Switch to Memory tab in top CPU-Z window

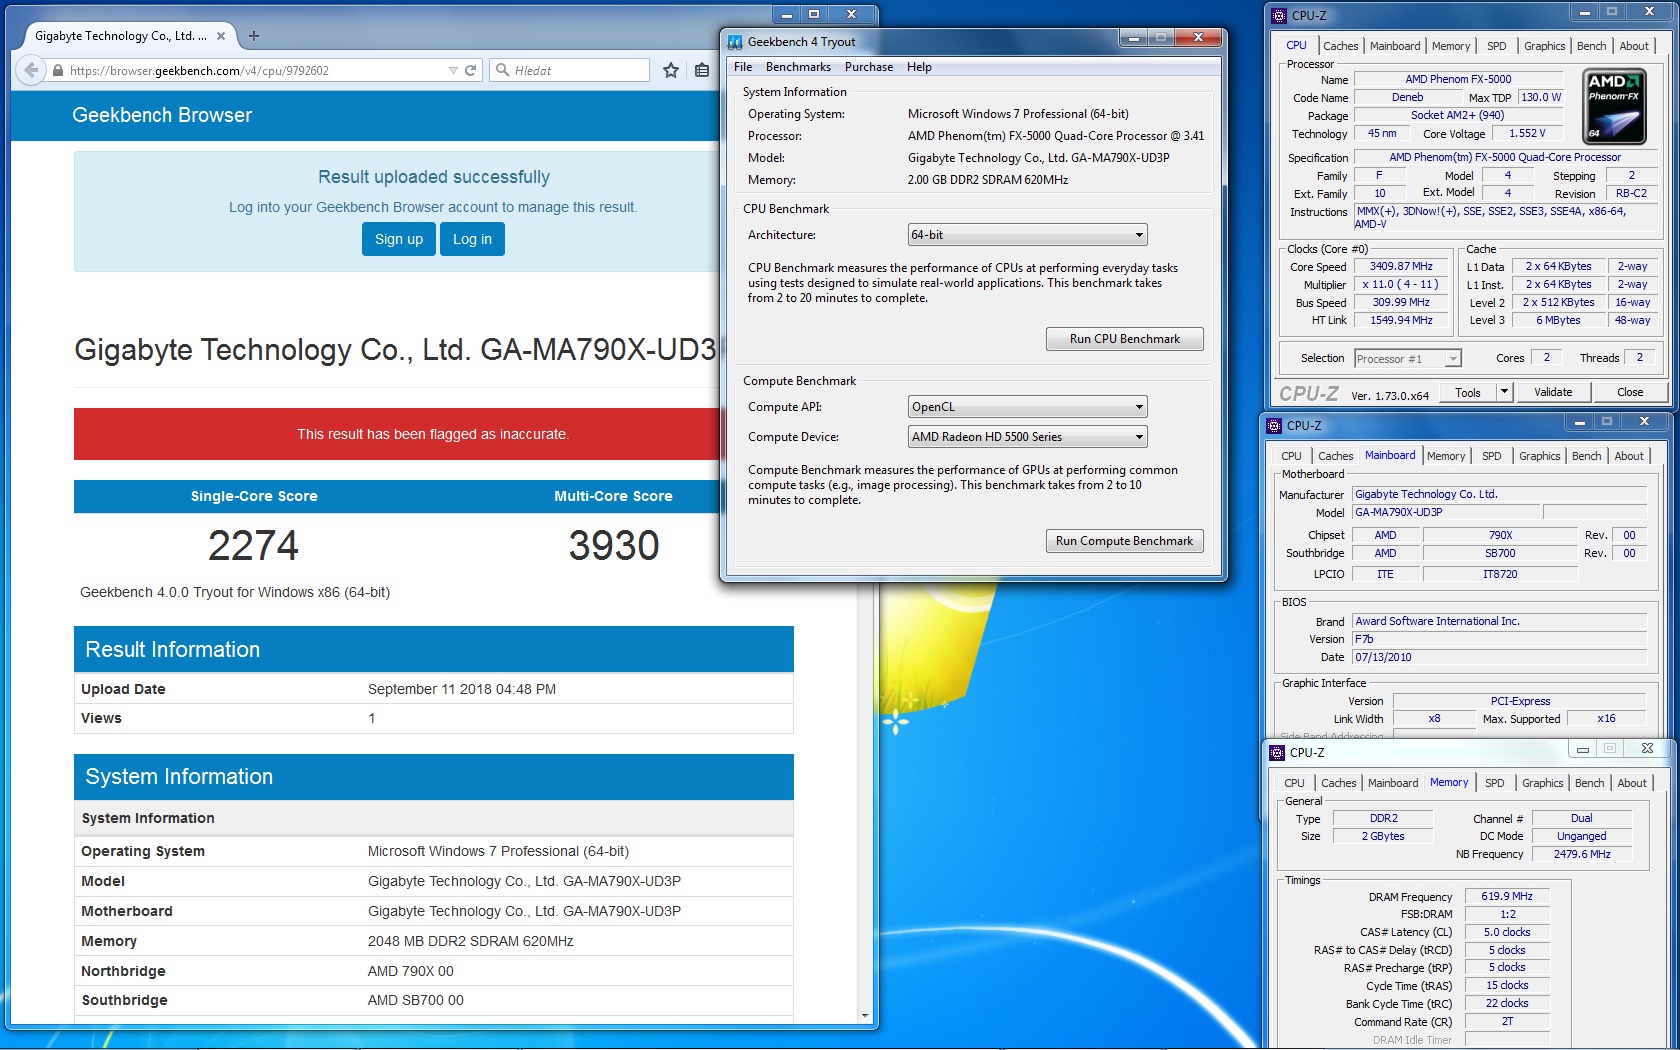pos(1451,46)
